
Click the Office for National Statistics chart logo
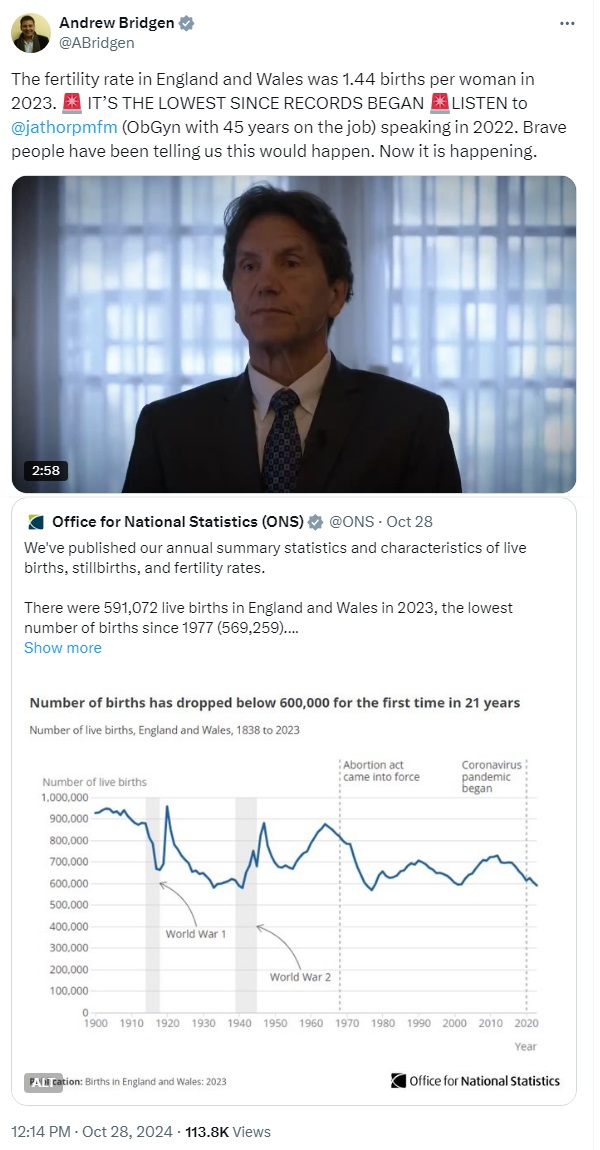coord(475,1080)
